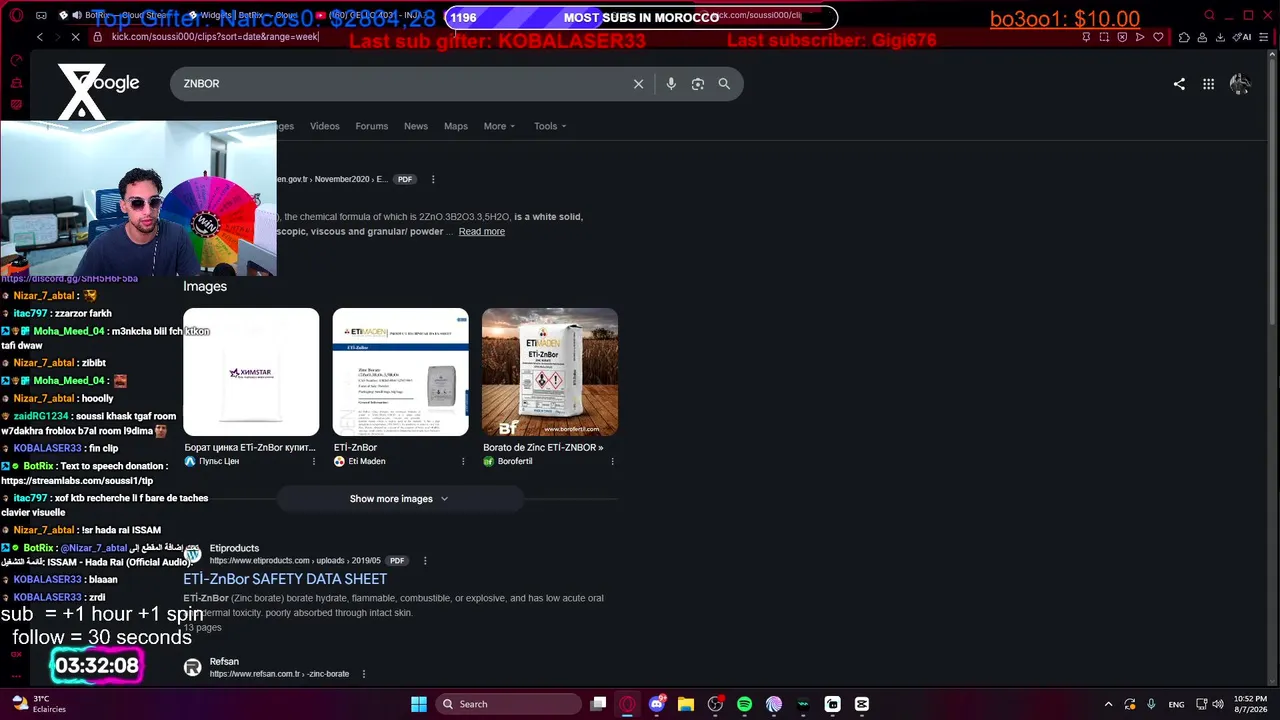The image size is (1280, 720).
Task: Click the ETİ-ZnBor image caption
Action: tap(355, 448)
